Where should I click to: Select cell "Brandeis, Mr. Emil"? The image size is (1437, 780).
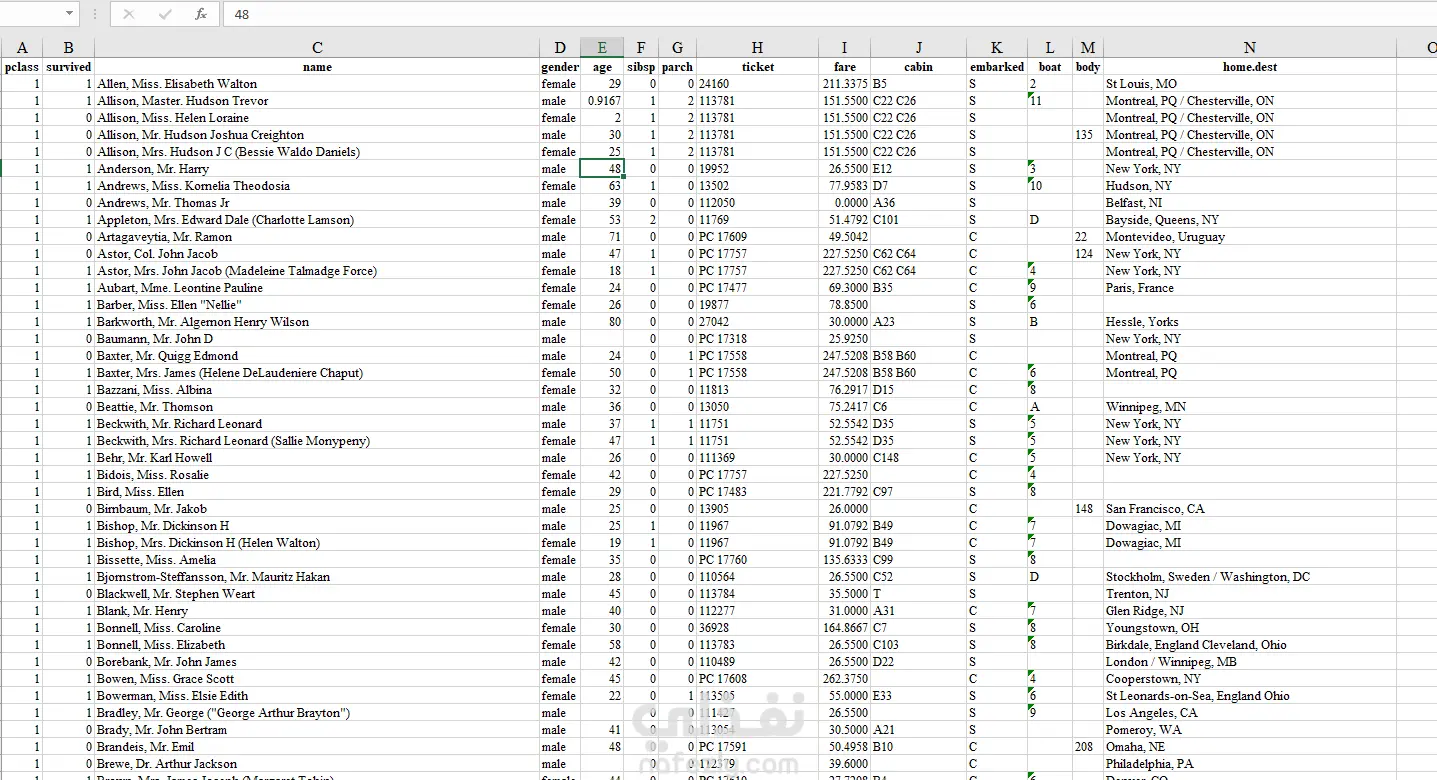pos(317,747)
